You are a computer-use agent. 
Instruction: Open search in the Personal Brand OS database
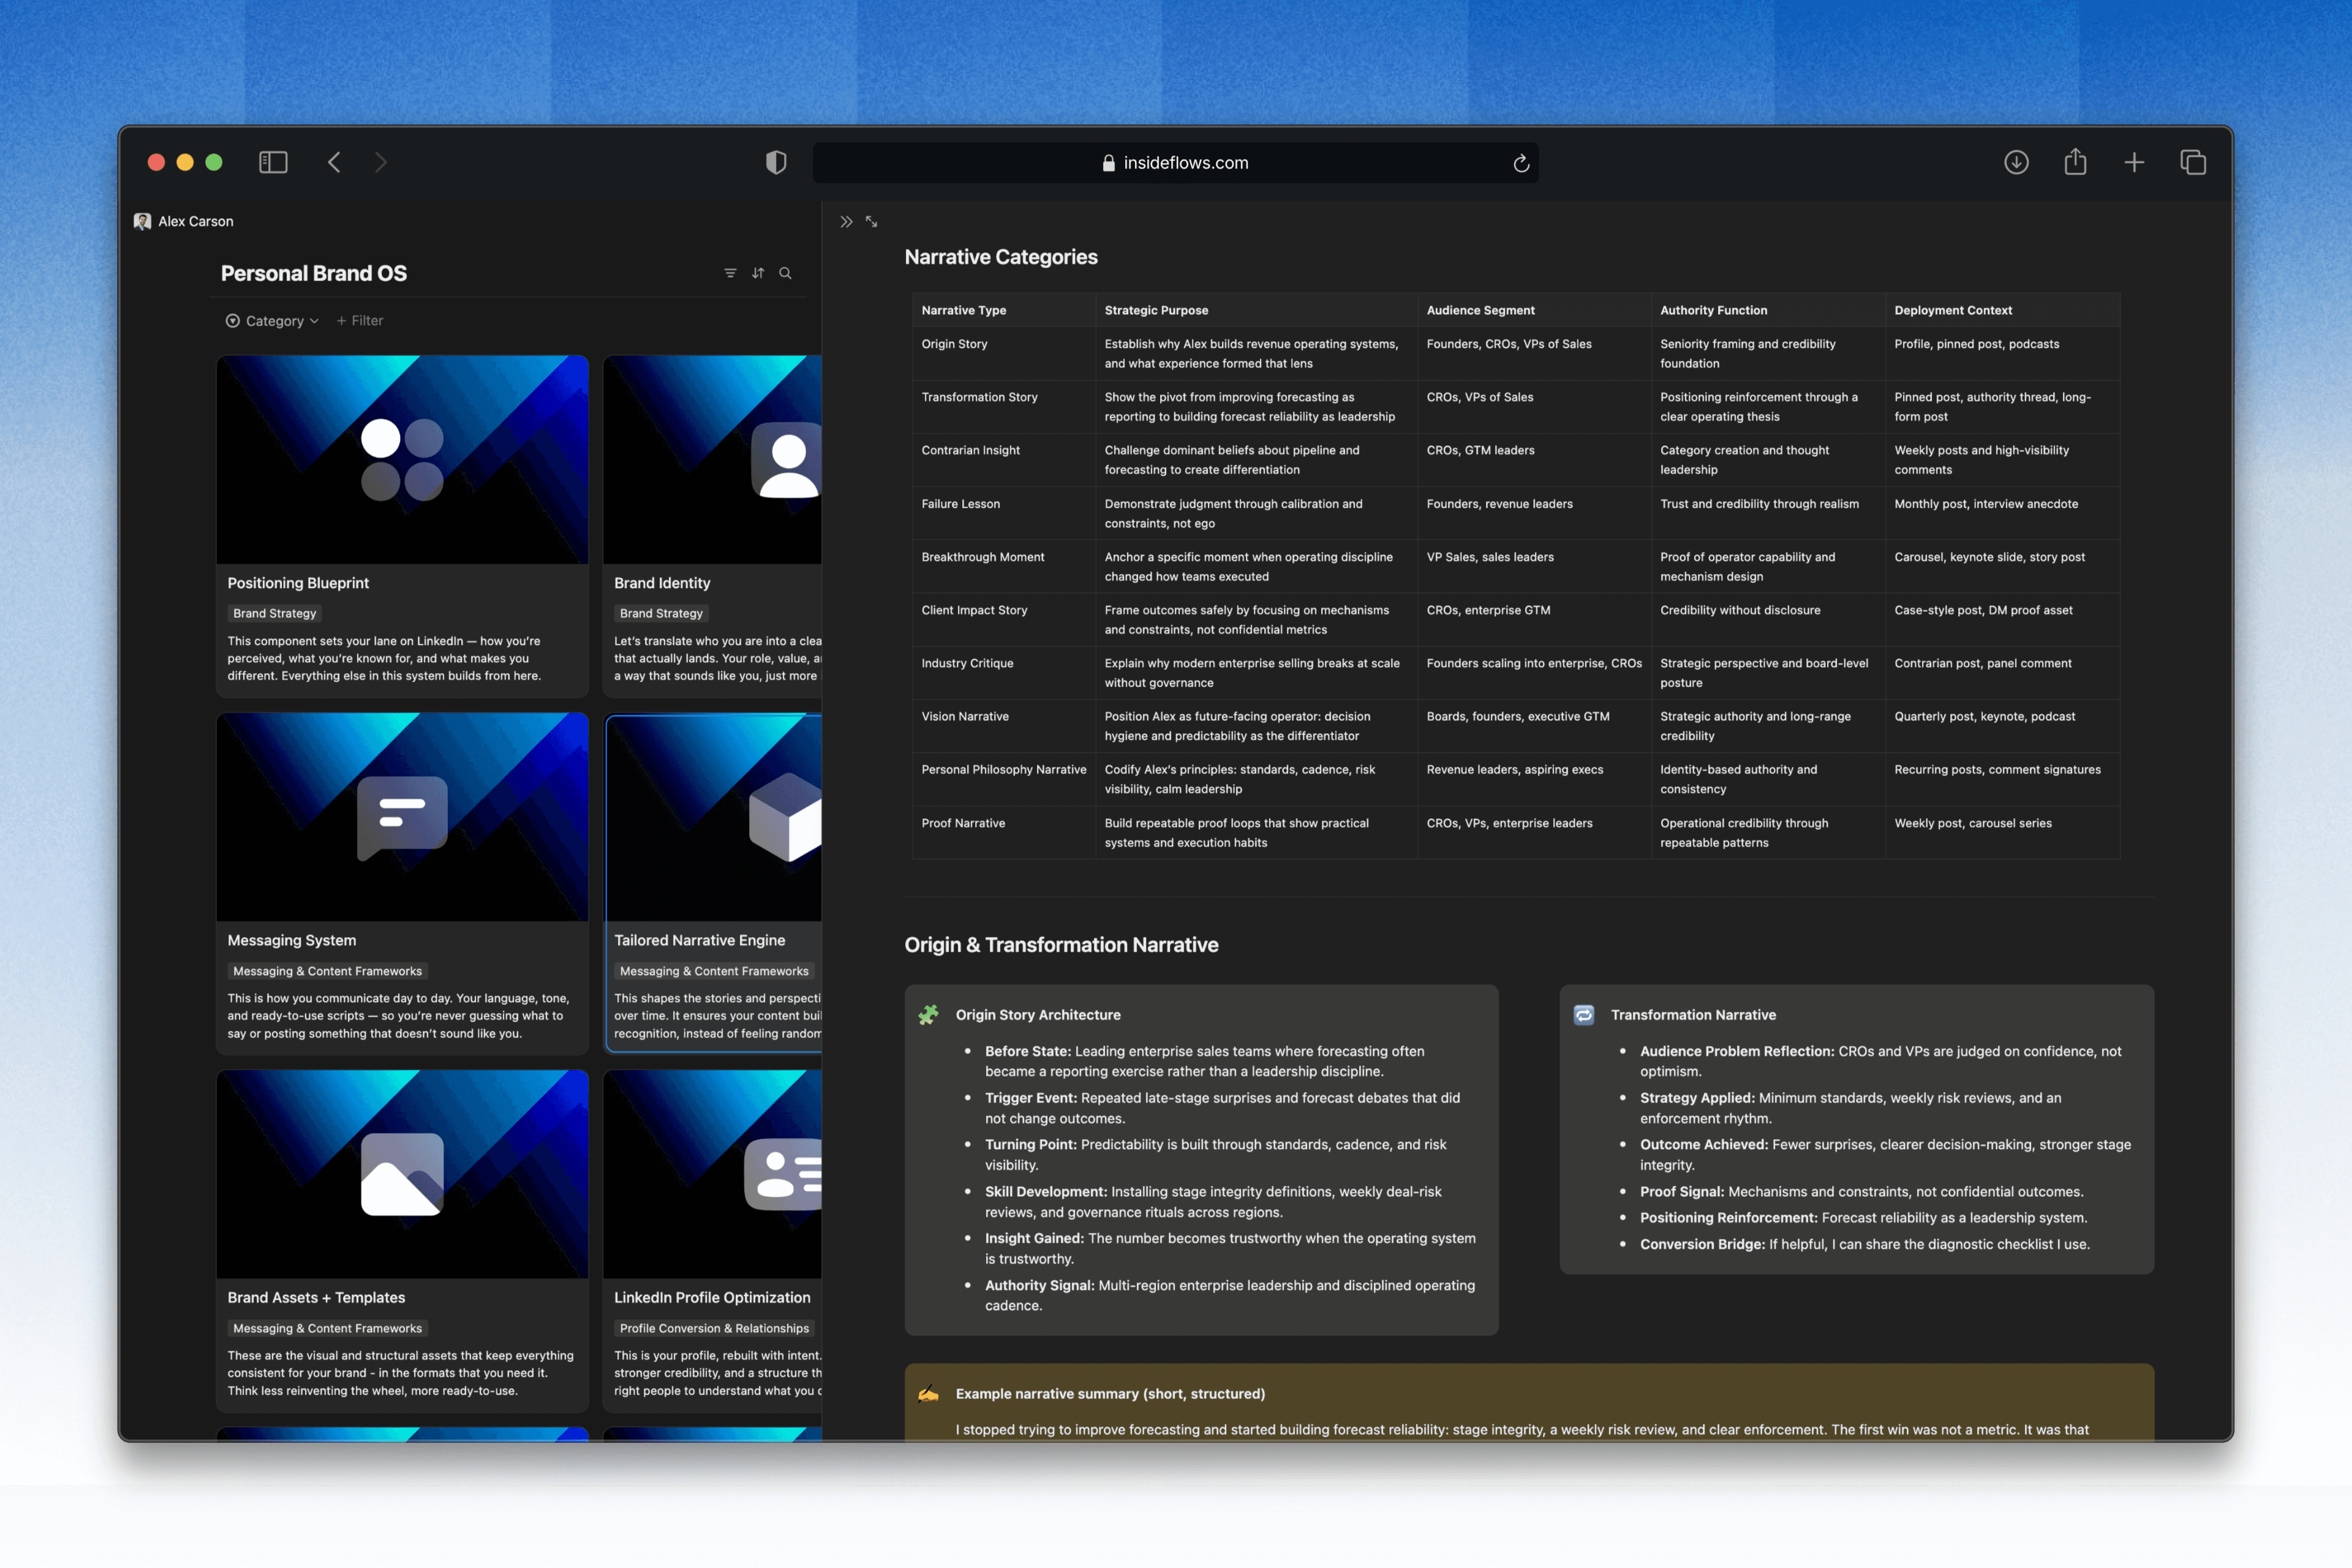tap(786, 273)
